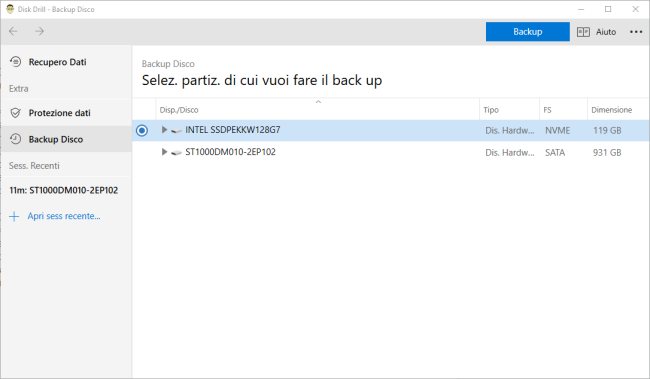
Task: Click the 119 GB size cell
Action: click(x=607, y=131)
